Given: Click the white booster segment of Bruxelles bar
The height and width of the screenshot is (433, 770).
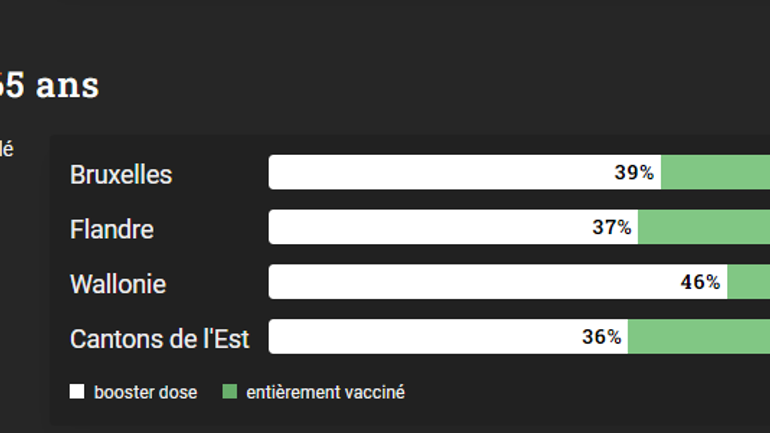Looking at the screenshot, I should (440, 173).
